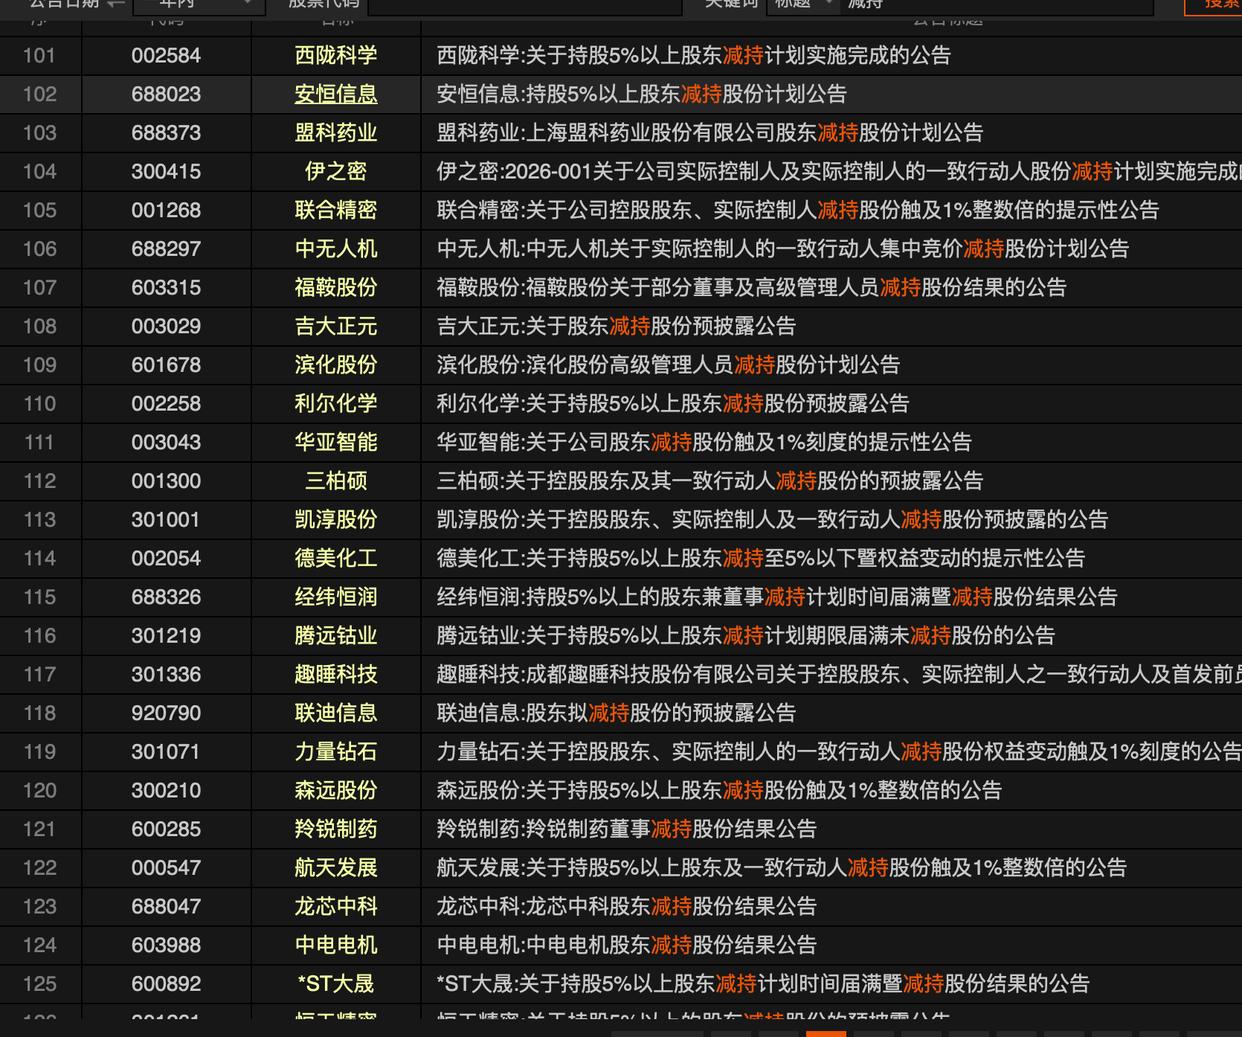Select stock name 吉大正元
1242x1037 pixels.
[336, 326]
